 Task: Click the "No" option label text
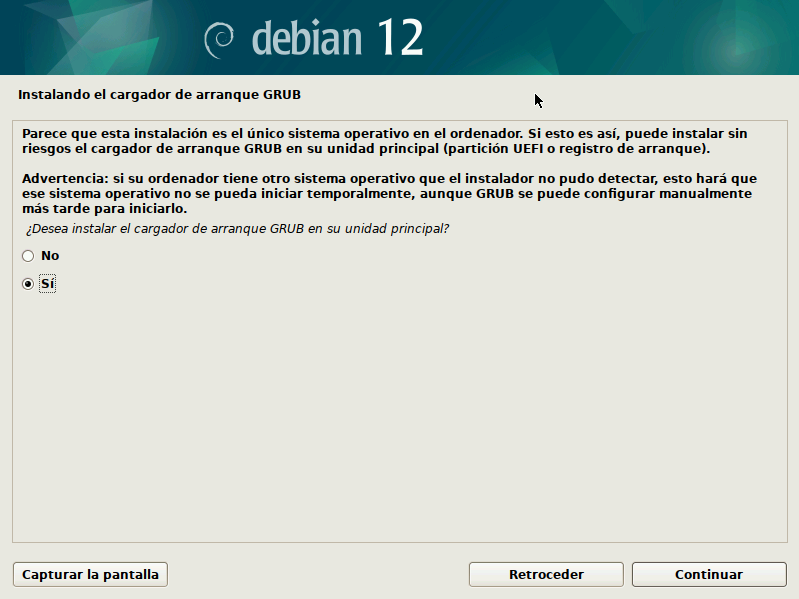[50, 256]
